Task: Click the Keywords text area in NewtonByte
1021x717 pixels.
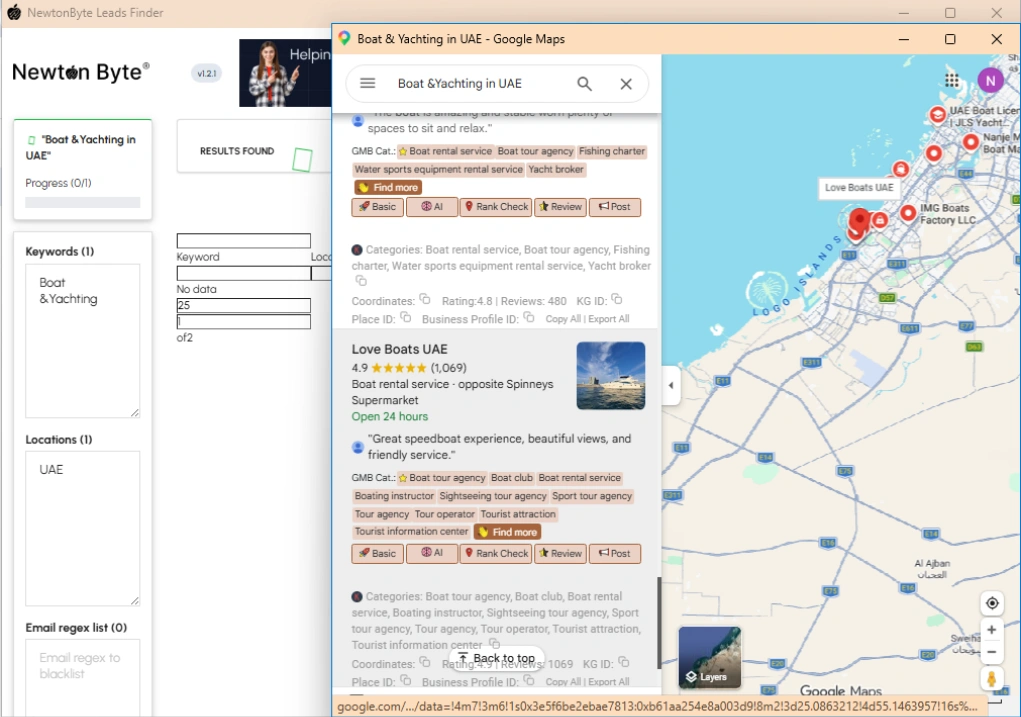Action: (83, 341)
